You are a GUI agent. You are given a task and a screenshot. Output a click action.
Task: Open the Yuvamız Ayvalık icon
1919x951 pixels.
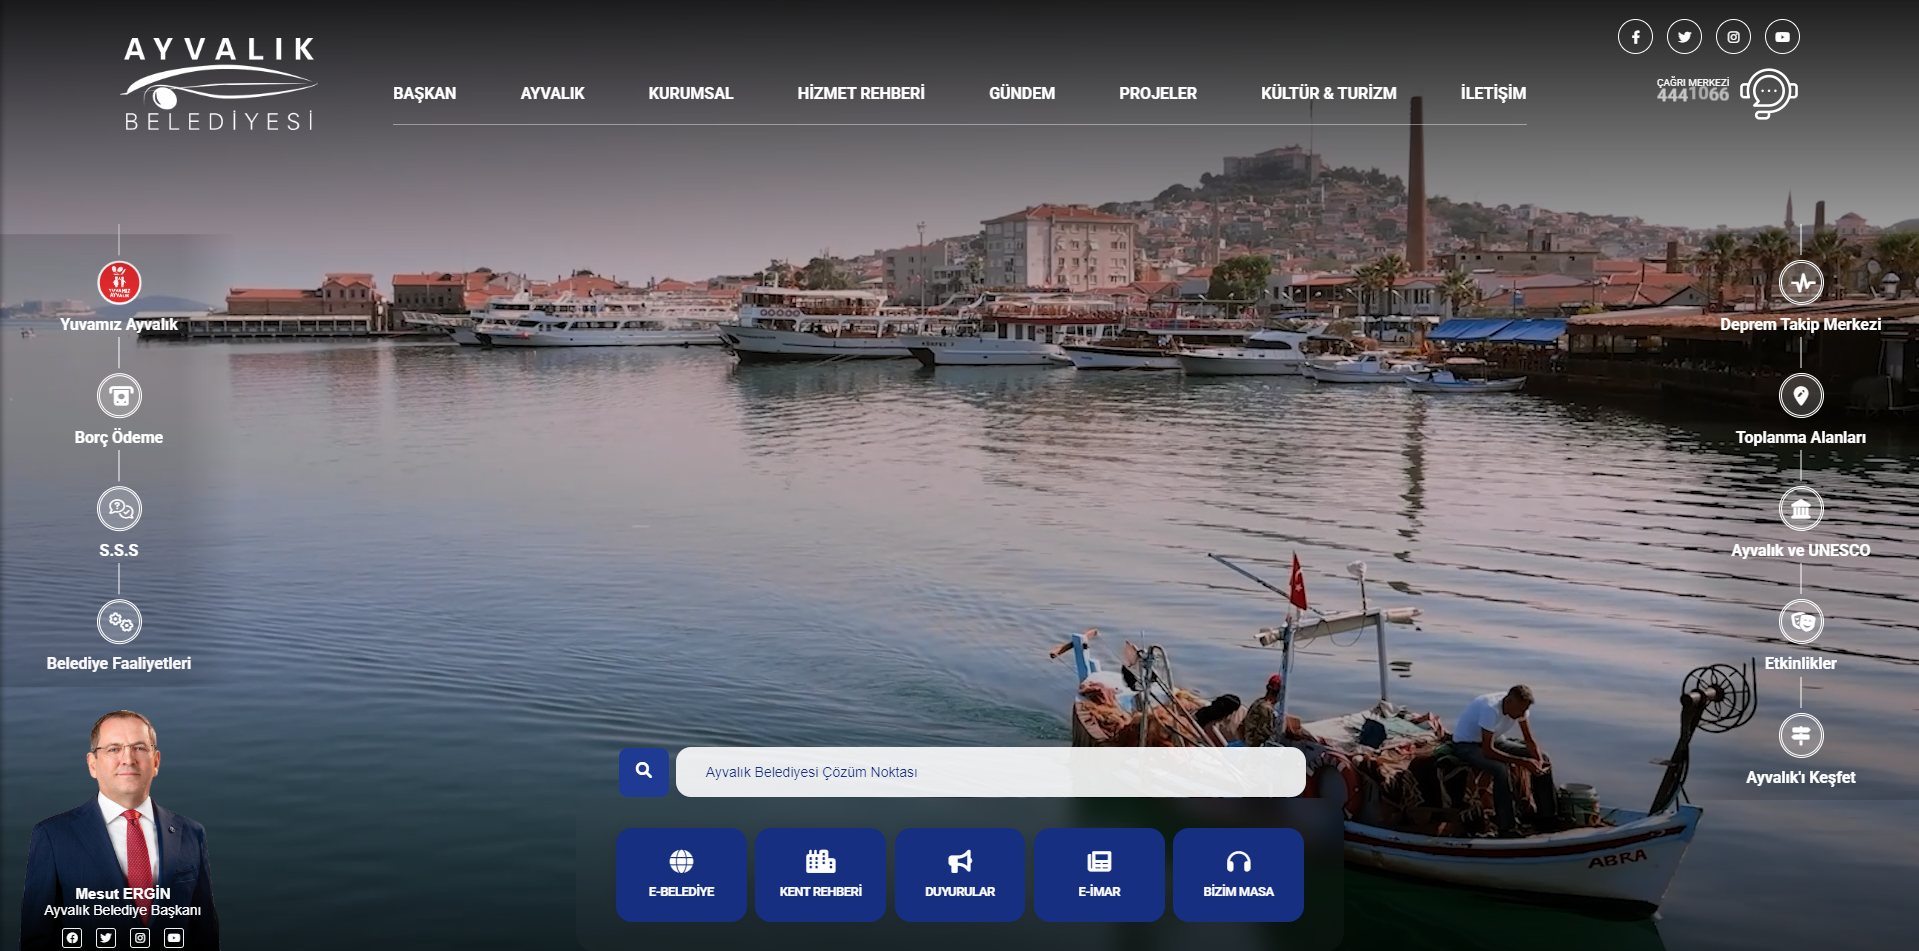point(119,283)
